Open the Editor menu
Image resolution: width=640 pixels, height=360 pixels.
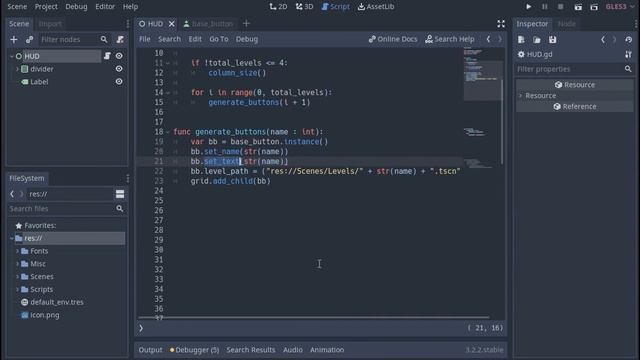[105, 7]
